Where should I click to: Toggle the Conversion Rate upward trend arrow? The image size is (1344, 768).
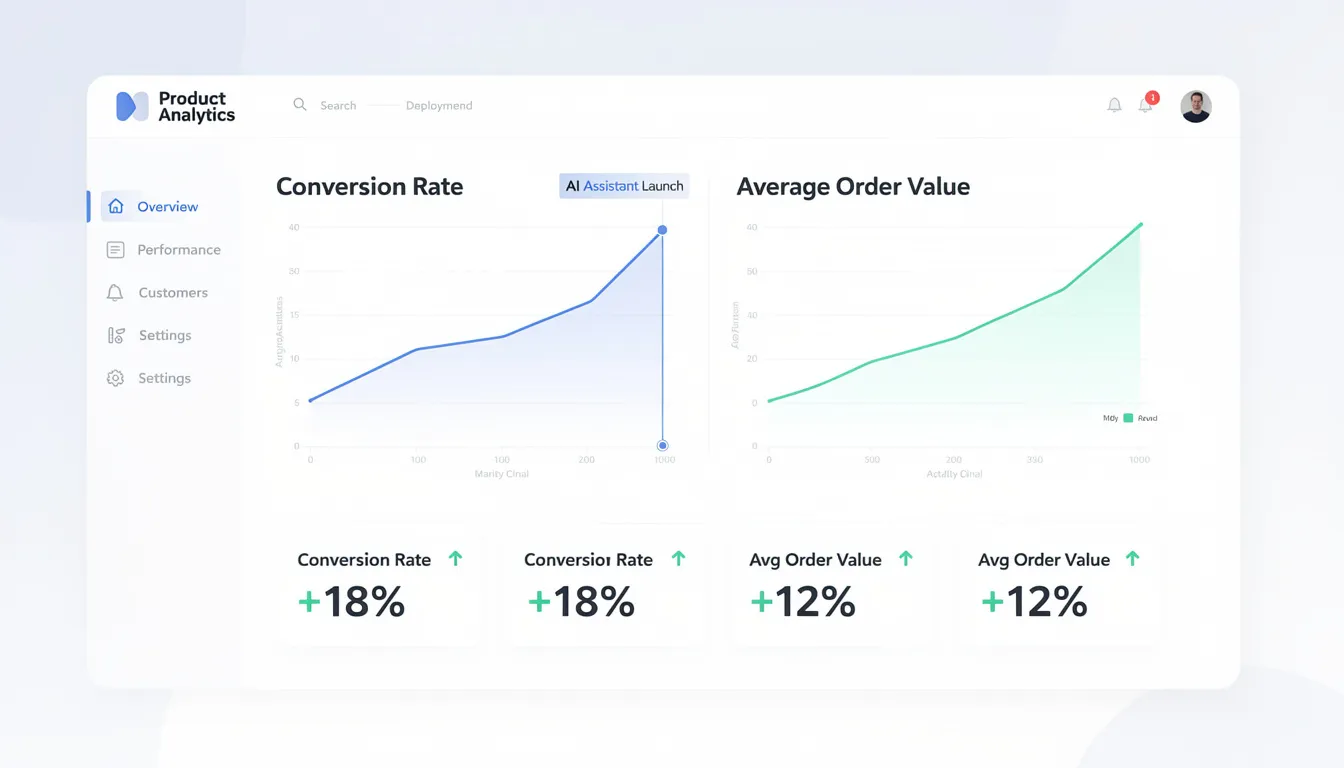pyautogui.click(x=456, y=559)
